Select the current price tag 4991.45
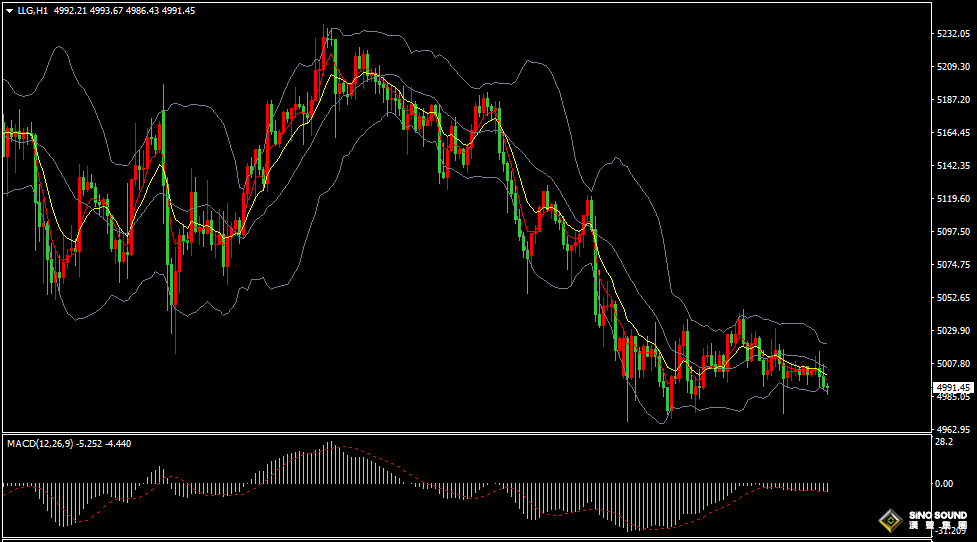The width and height of the screenshot is (977, 542). click(951, 387)
